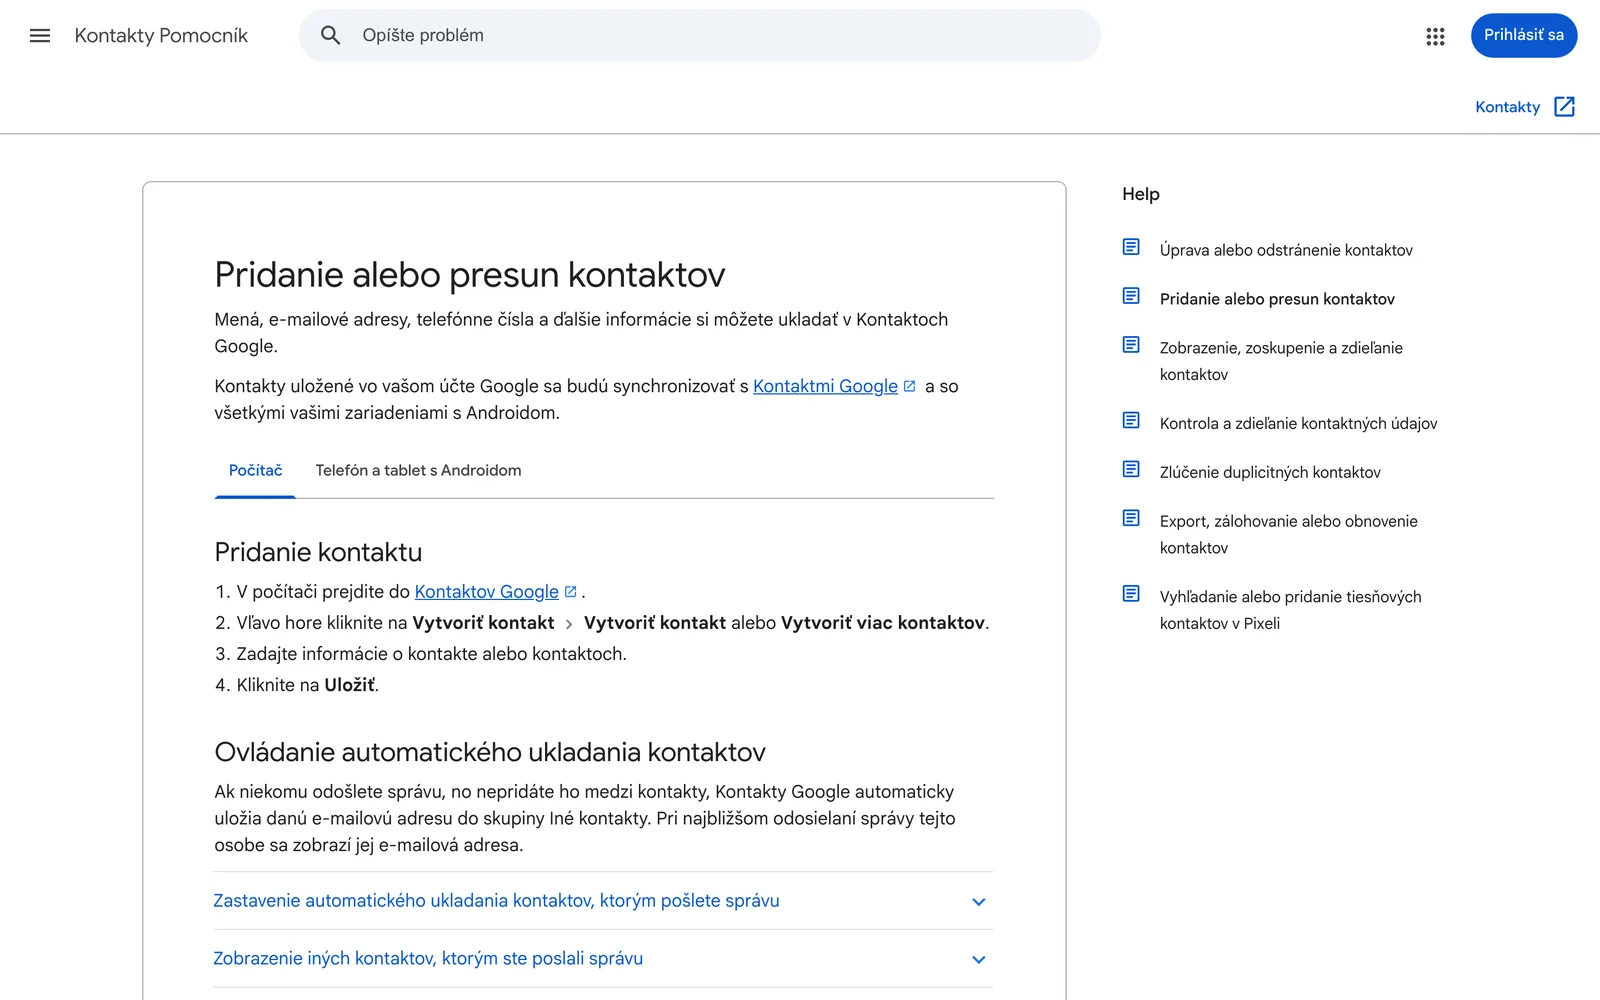This screenshot has height=1000, width=1600.
Task: Select the Počítač tab
Action: tap(255, 471)
